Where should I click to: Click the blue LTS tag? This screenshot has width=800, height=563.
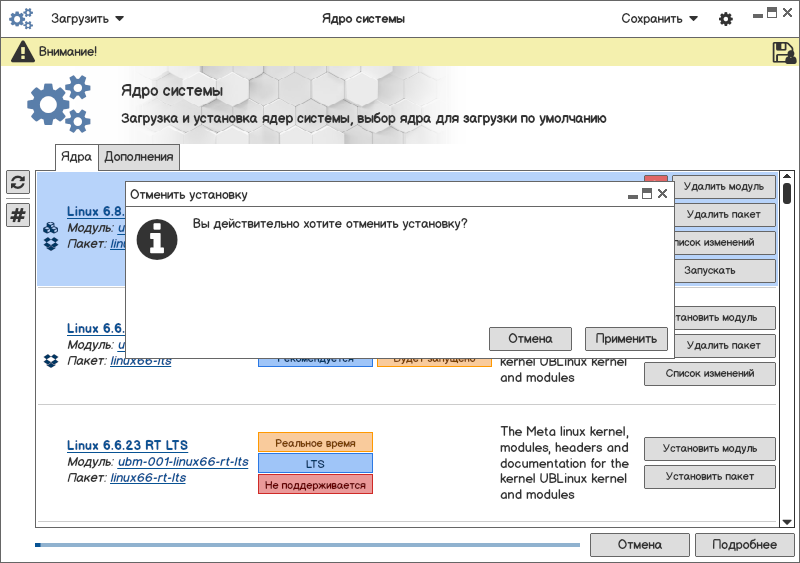[x=315, y=464]
